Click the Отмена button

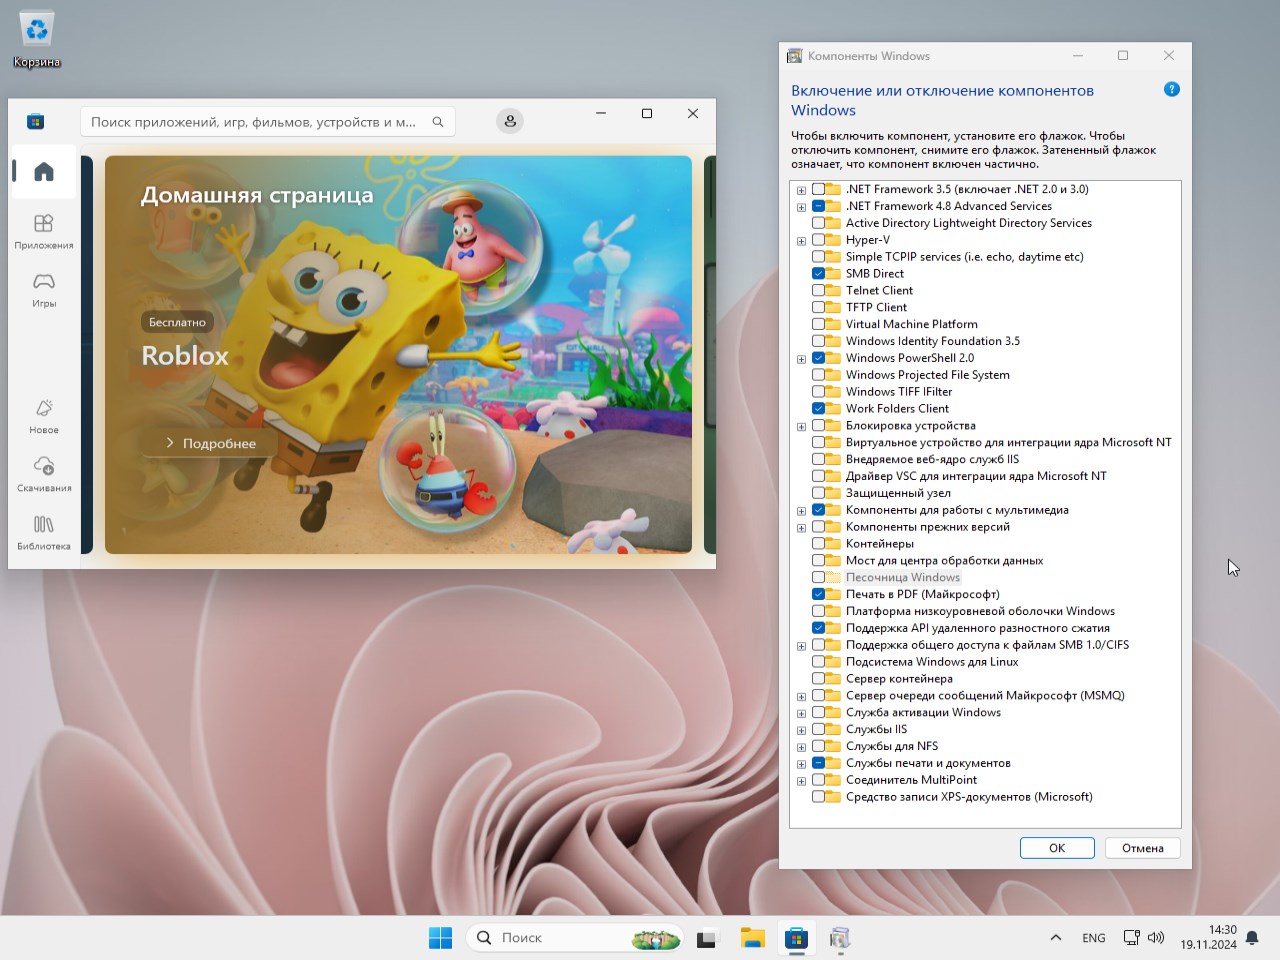pos(1142,848)
